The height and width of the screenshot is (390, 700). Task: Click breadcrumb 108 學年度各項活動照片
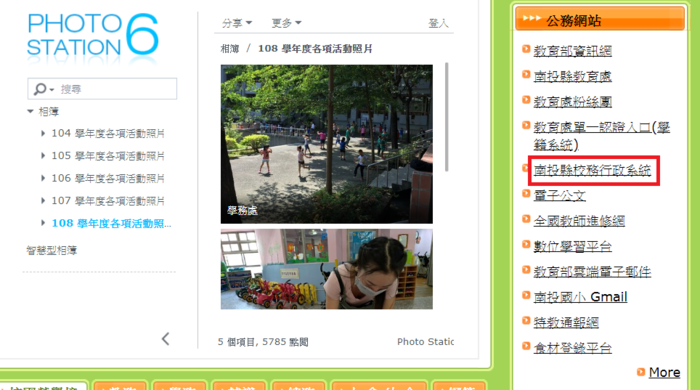click(315, 49)
